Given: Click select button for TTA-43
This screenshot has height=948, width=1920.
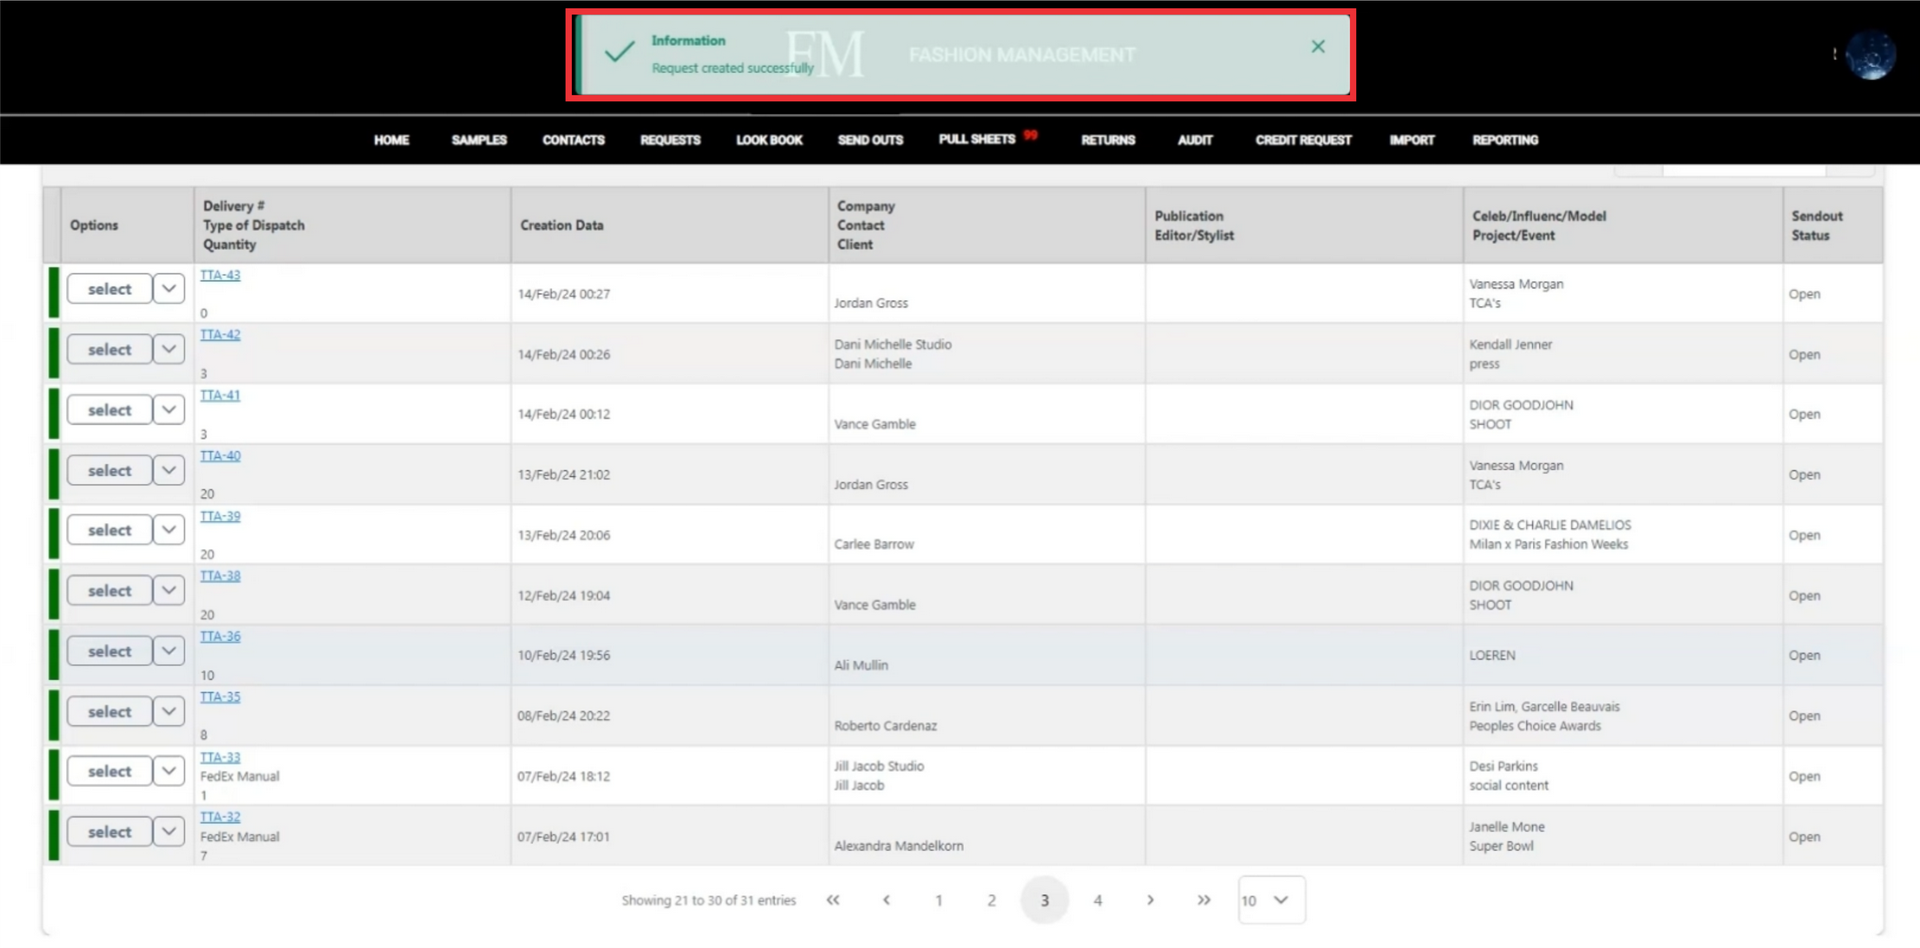Looking at the screenshot, I should (109, 289).
